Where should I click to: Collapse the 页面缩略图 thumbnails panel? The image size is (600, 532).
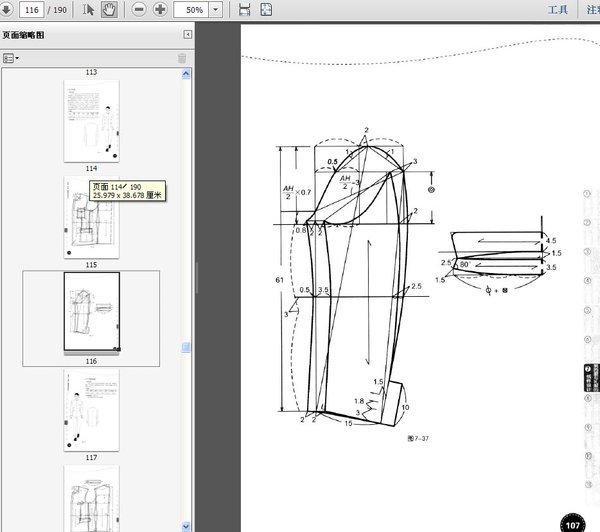click(188, 35)
